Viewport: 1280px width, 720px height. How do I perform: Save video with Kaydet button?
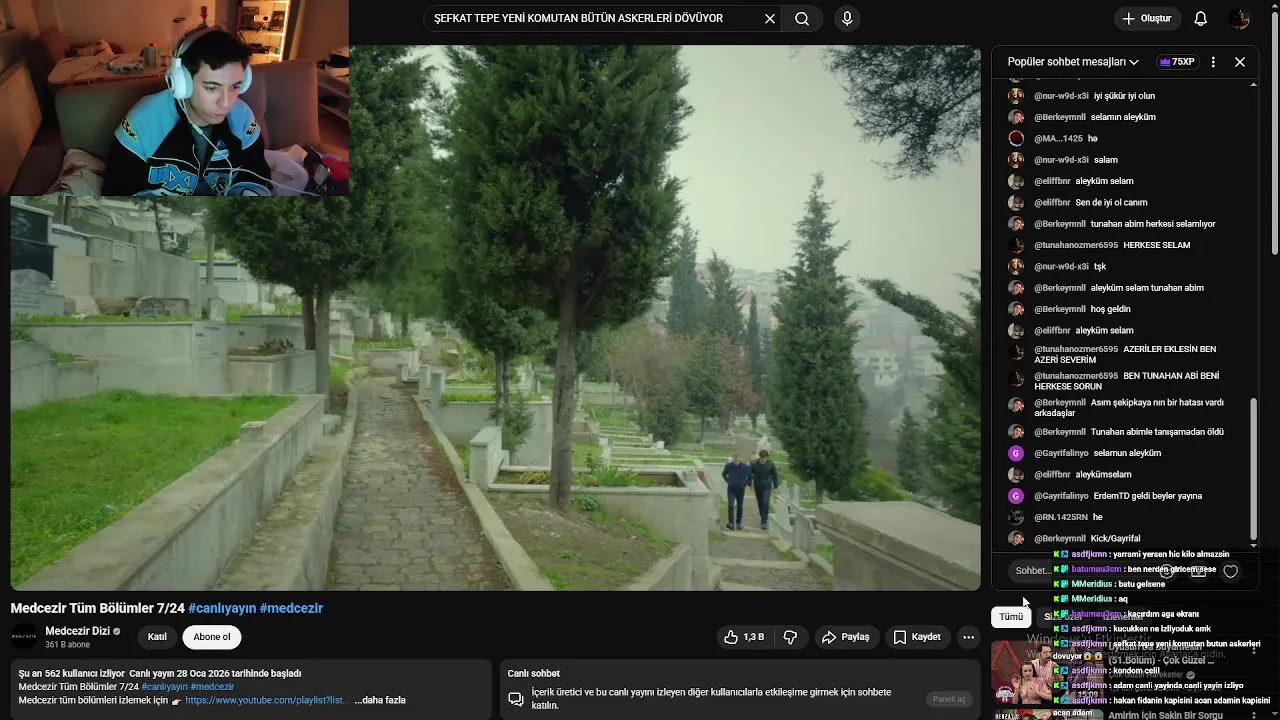(x=917, y=637)
